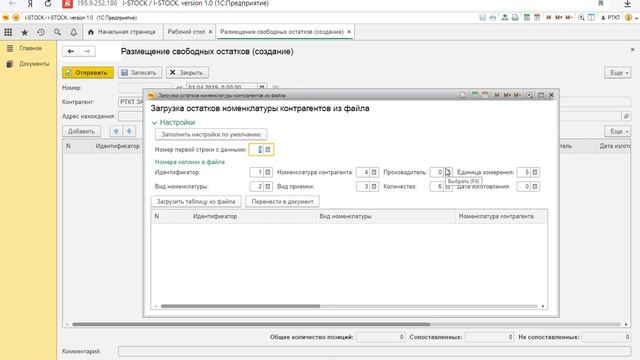This screenshot has height=360, width=640.
Task: Click the calendar icon in dialog title bar
Action: pos(485,95)
